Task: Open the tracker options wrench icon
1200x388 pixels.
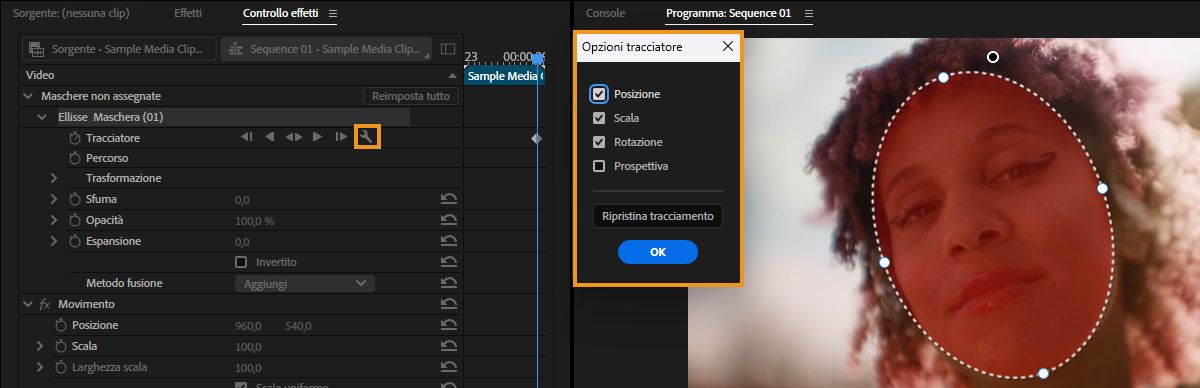Action: pyautogui.click(x=367, y=137)
